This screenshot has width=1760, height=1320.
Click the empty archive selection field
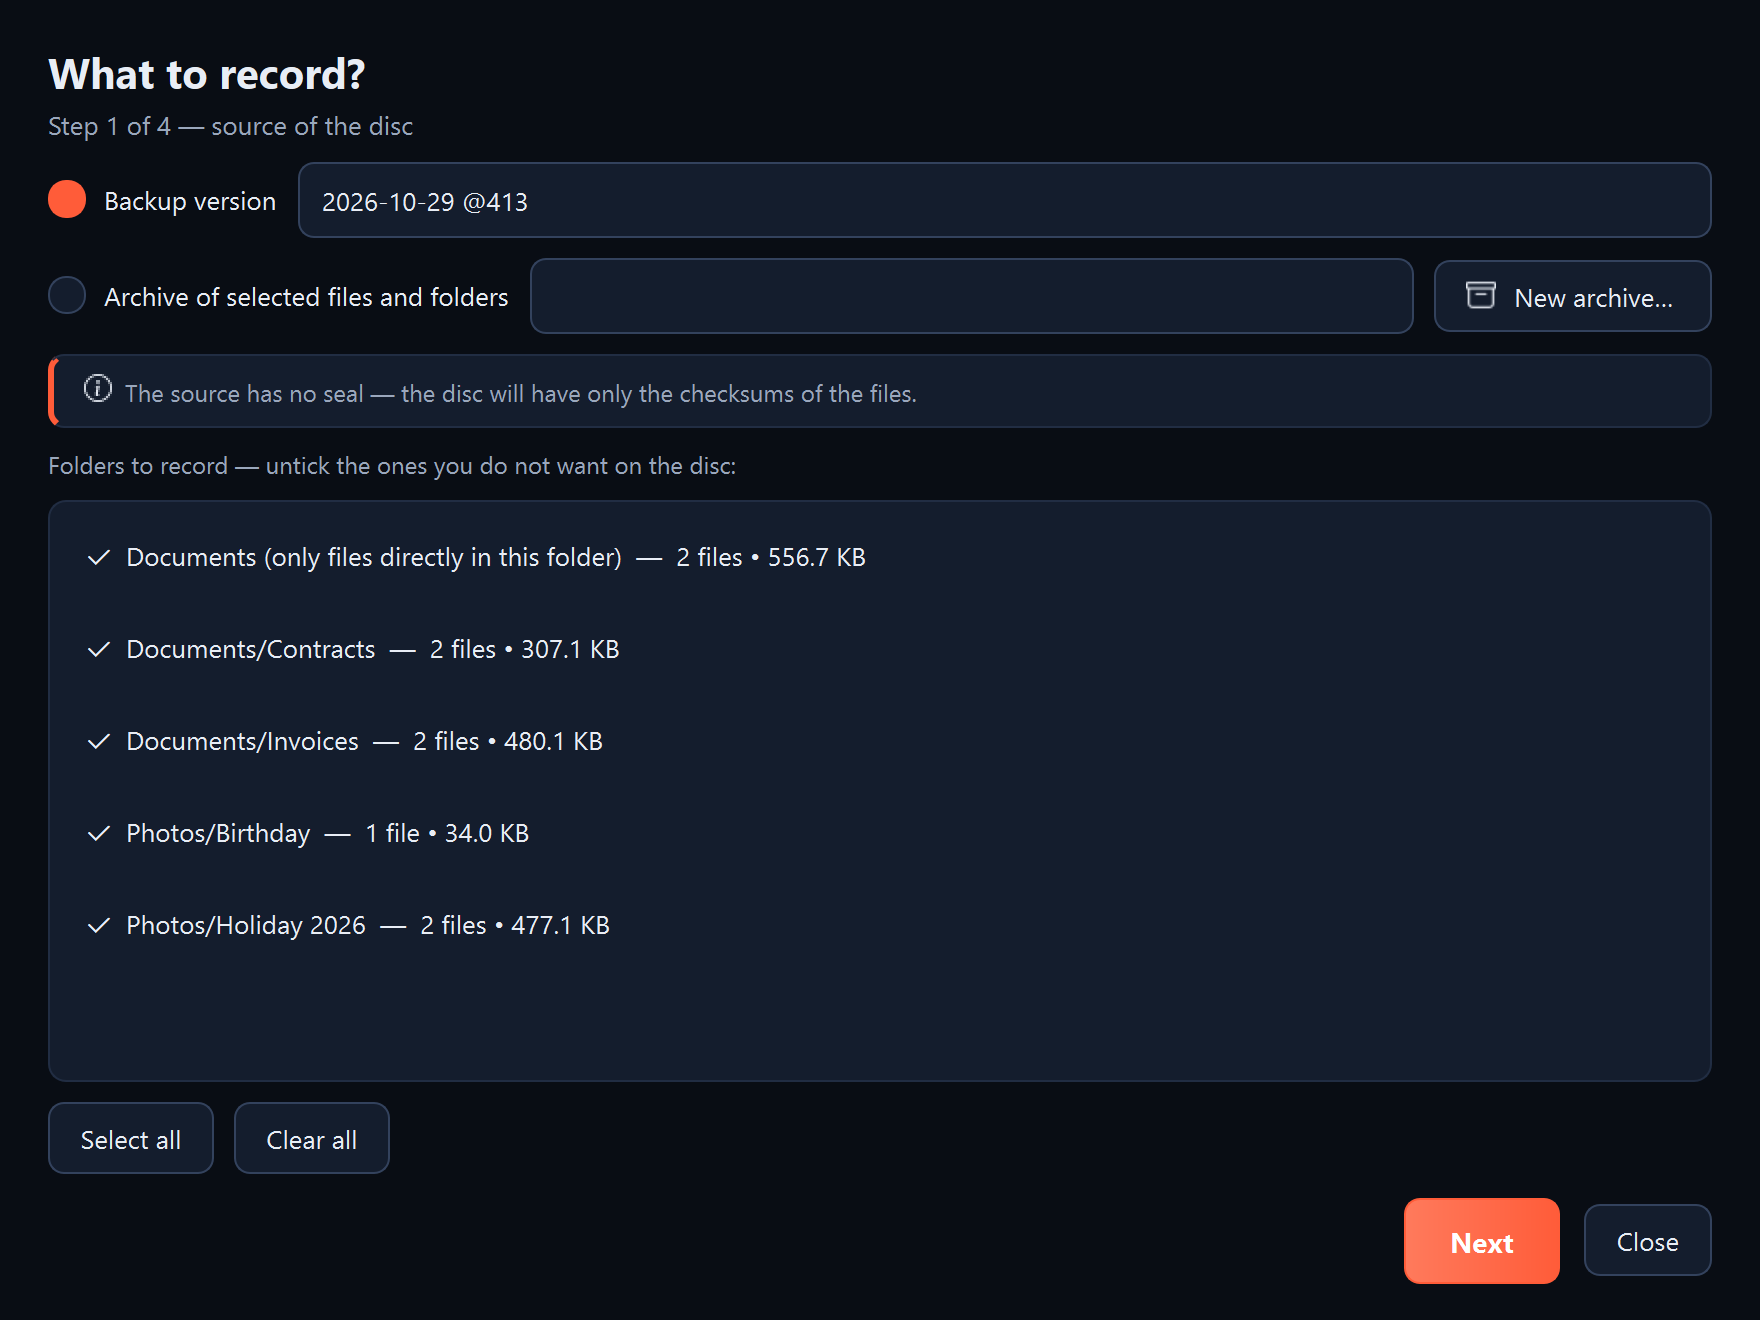971,296
